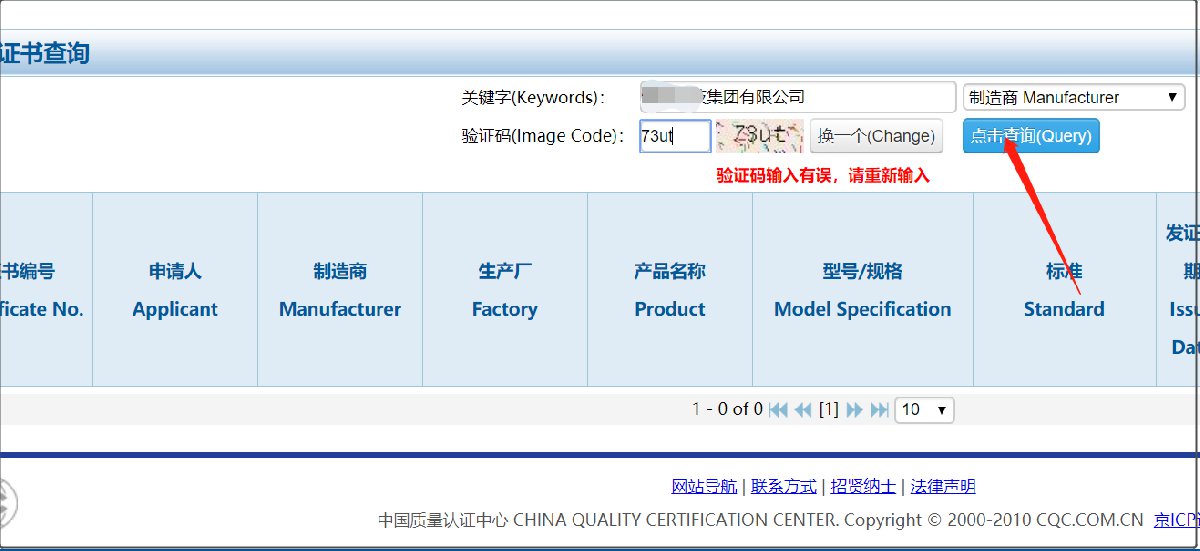Click the red captcha error message
The height and width of the screenshot is (551, 1200).
coord(823,176)
